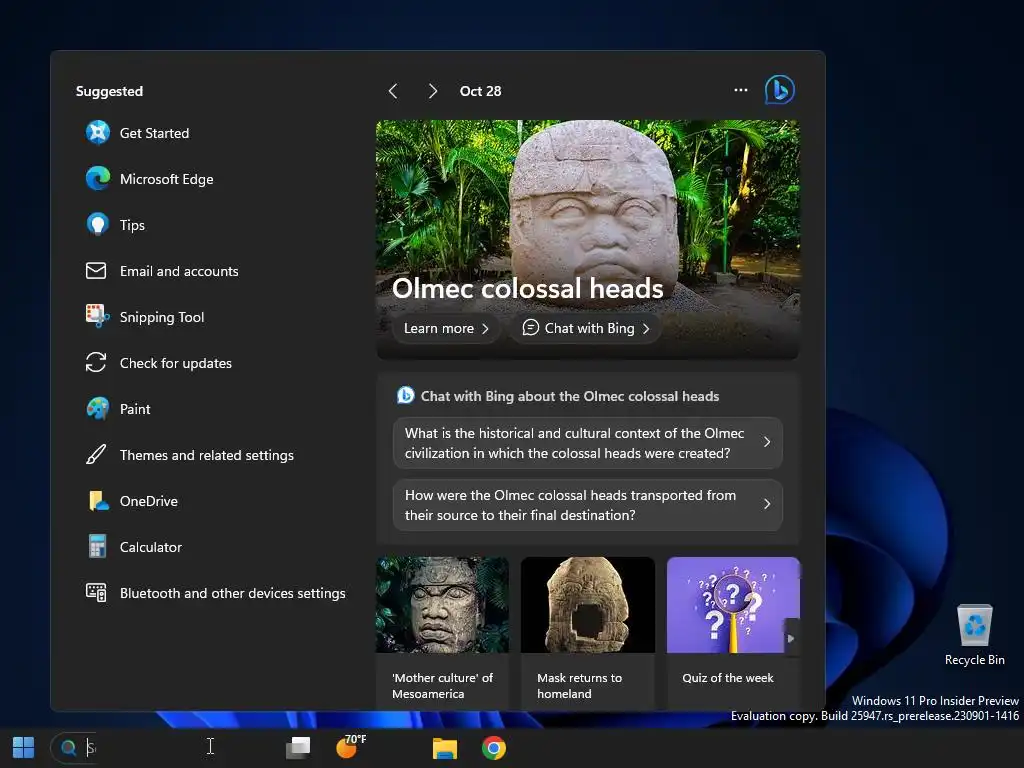Go to the previous day arrow

tap(392, 91)
